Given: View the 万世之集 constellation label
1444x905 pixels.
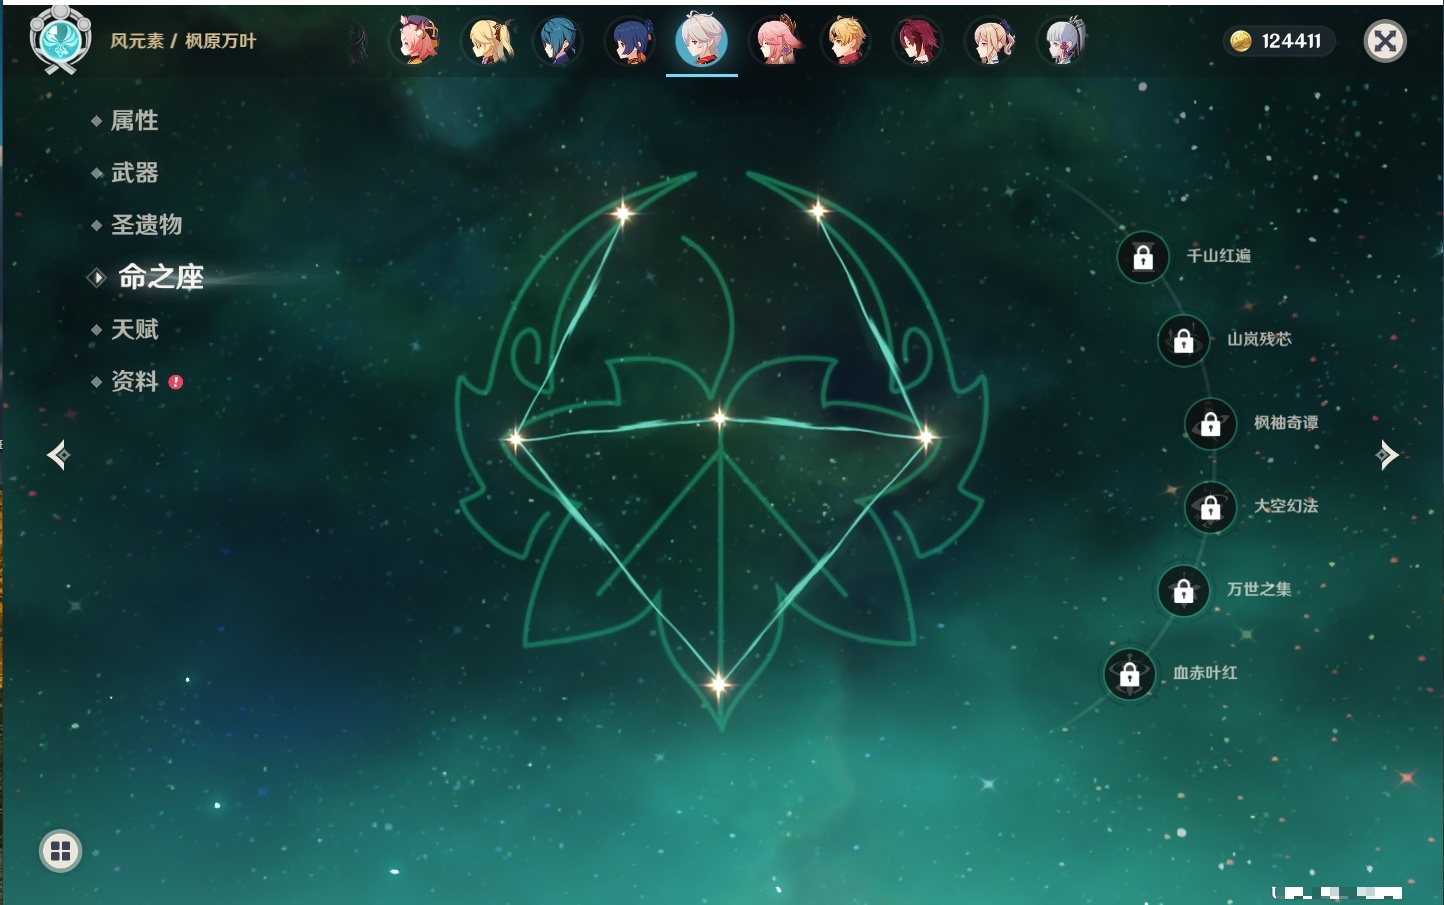Looking at the screenshot, I should click(x=1259, y=589).
